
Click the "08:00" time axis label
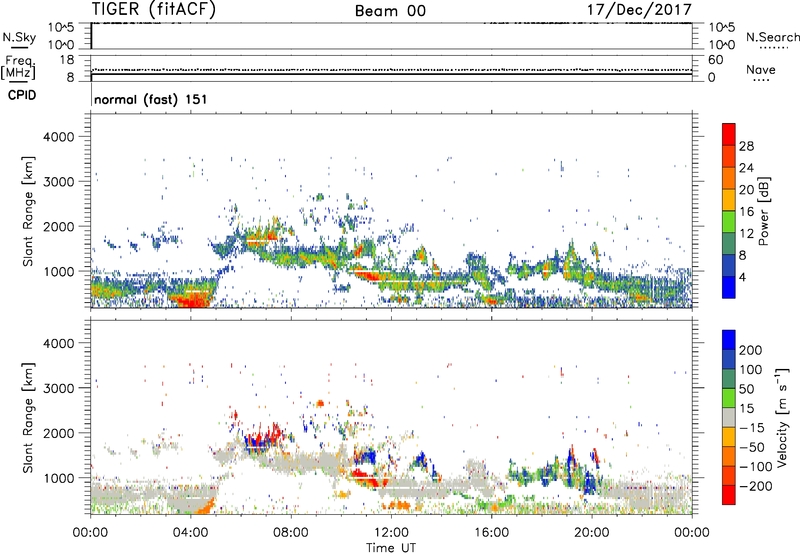[x=291, y=533]
